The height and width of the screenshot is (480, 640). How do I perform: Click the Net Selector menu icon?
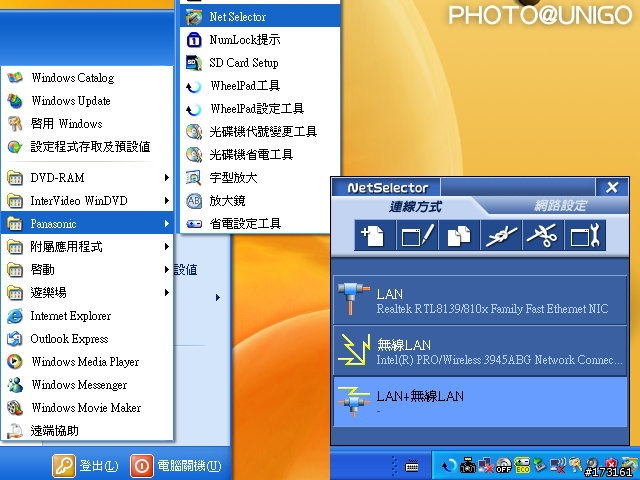(194, 17)
